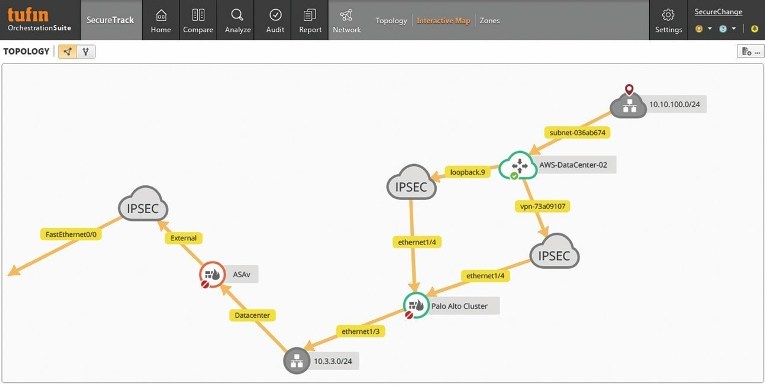Select the Interactive Map sub-tab
The image size is (765, 385).
coord(443,20)
